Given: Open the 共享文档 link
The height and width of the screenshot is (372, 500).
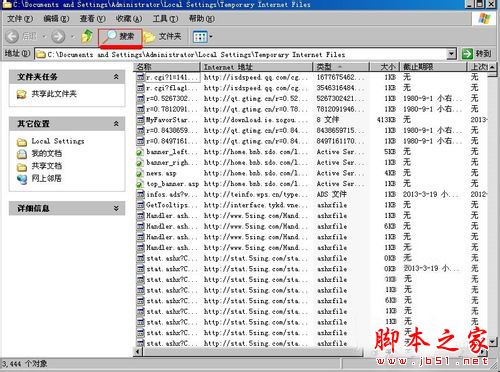Looking at the screenshot, I should click(x=47, y=166).
